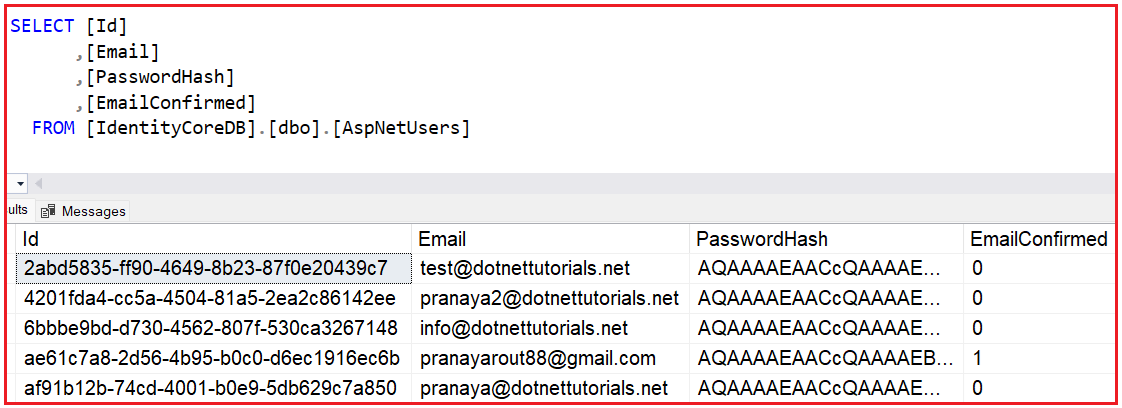Open the partially visible Results tab

[x=19, y=210]
